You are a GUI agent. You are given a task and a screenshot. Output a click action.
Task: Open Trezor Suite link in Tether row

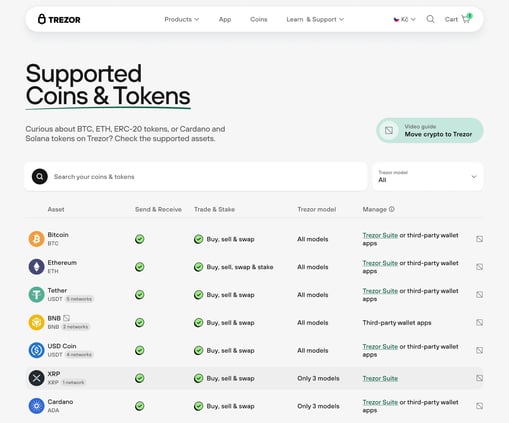(380, 291)
